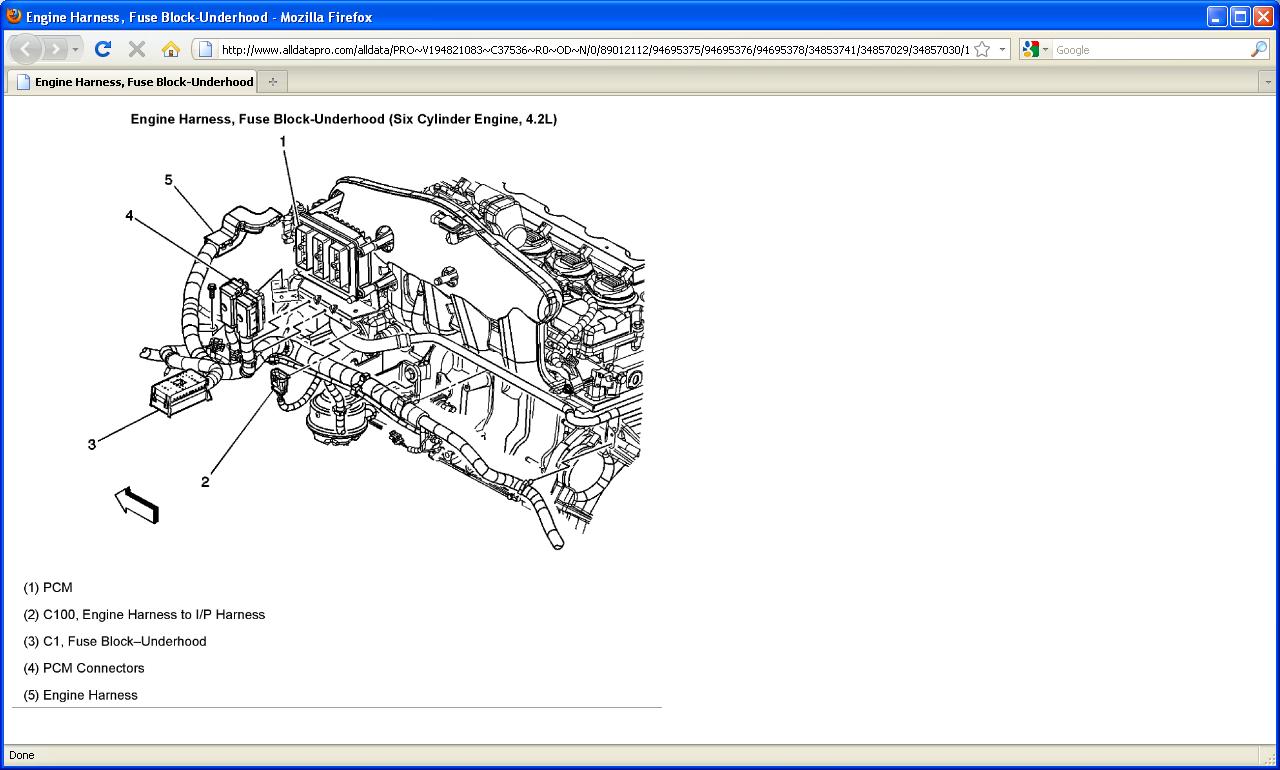
Task: Expand the address bar URL dropdown
Action: coord(1002,49)
